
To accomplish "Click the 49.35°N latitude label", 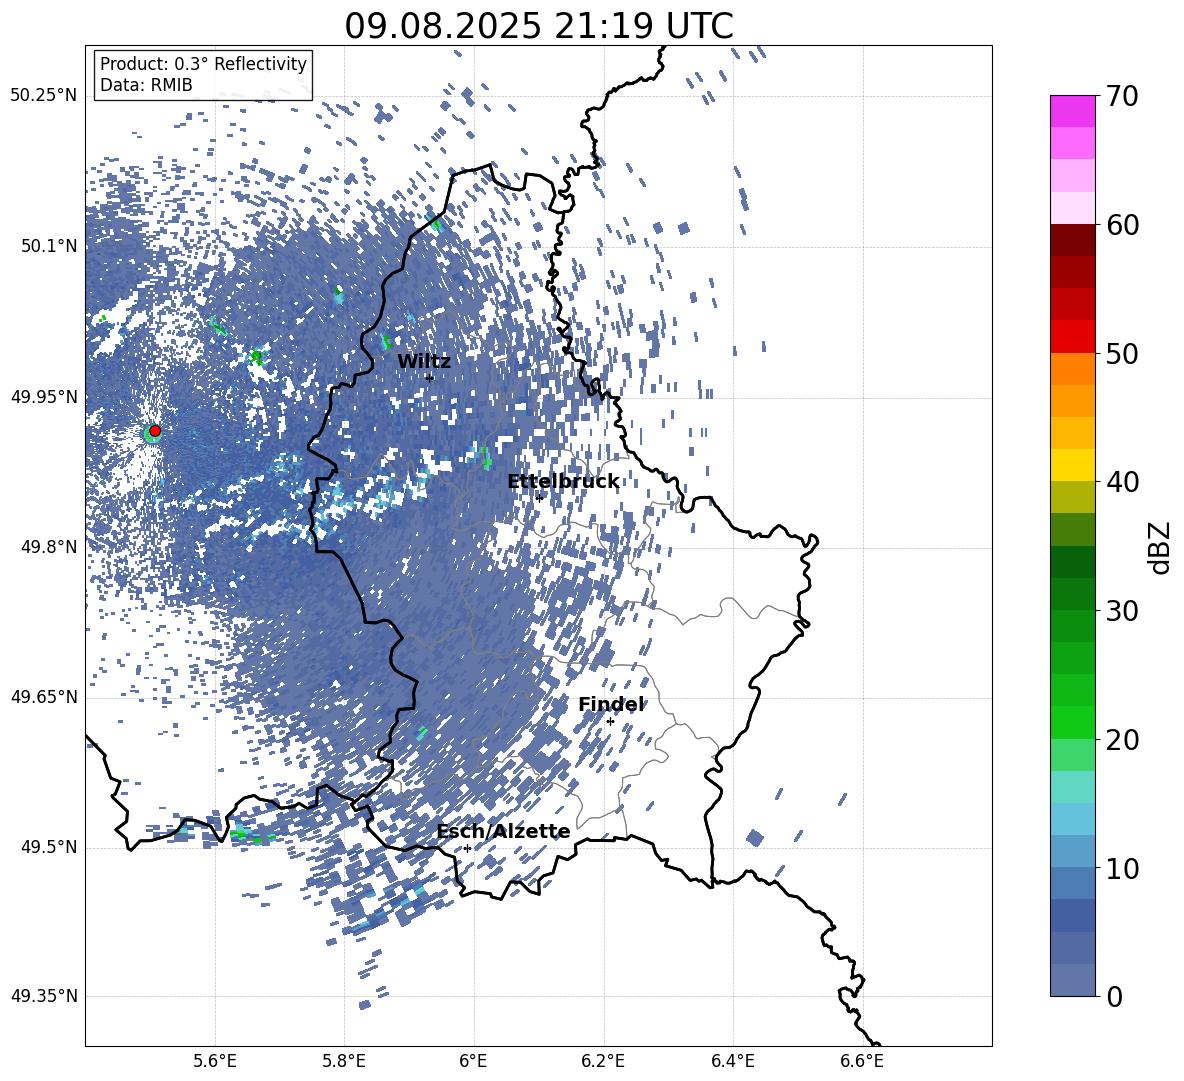I will click(x=44, y=996).
